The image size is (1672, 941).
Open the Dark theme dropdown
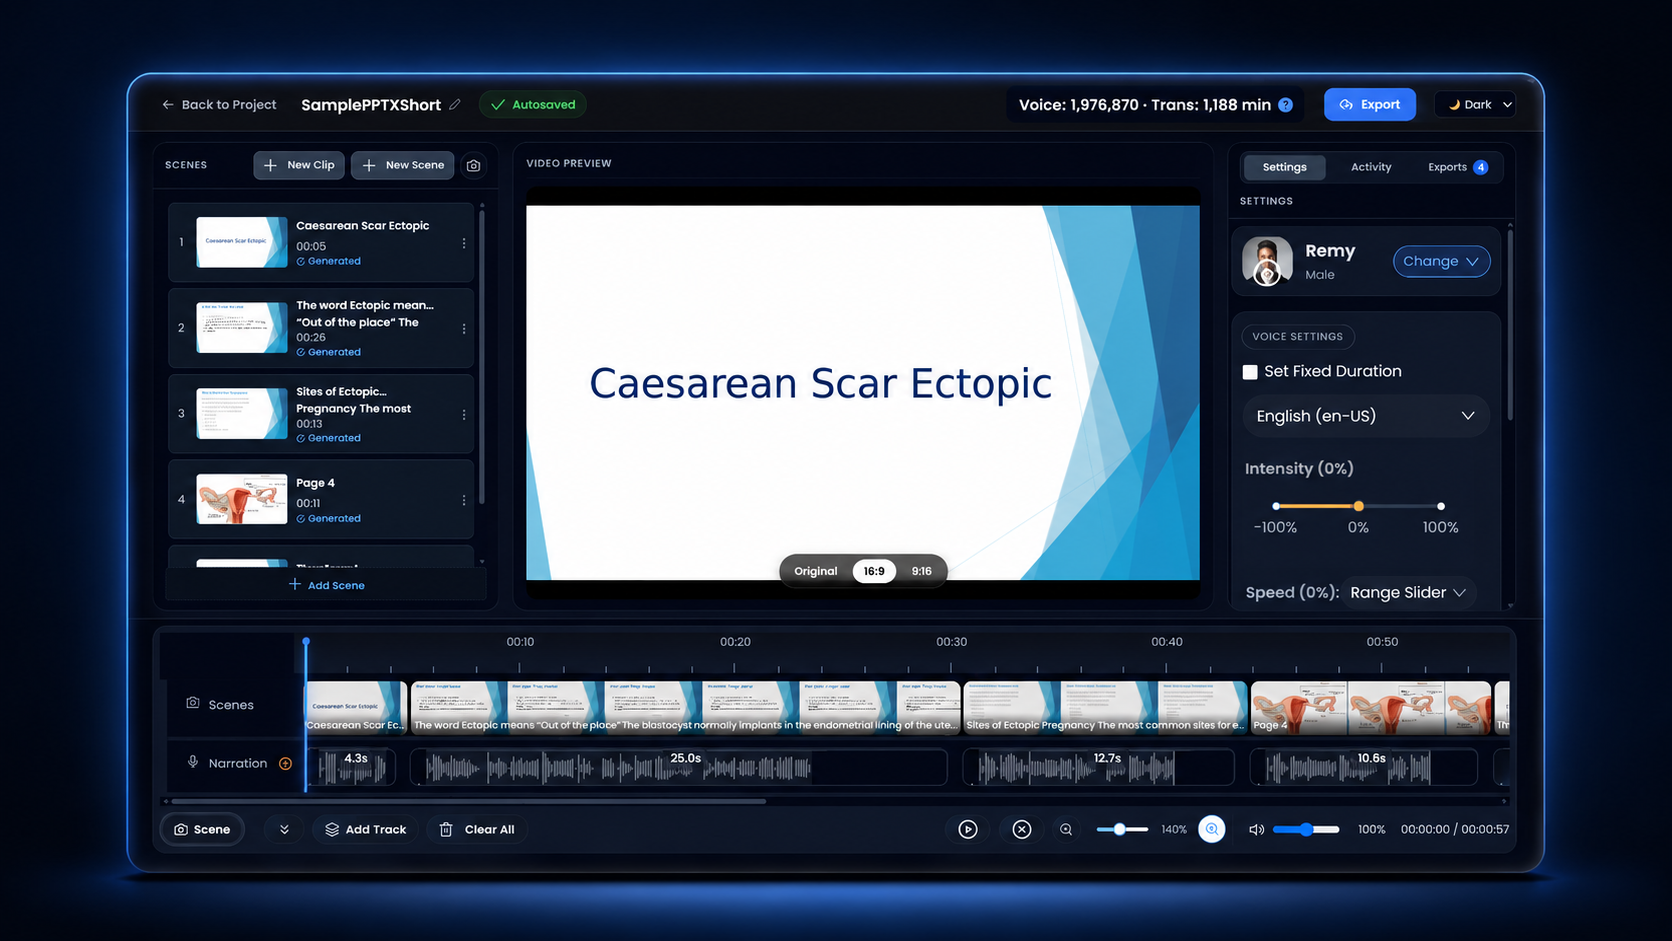point(1476,104)
